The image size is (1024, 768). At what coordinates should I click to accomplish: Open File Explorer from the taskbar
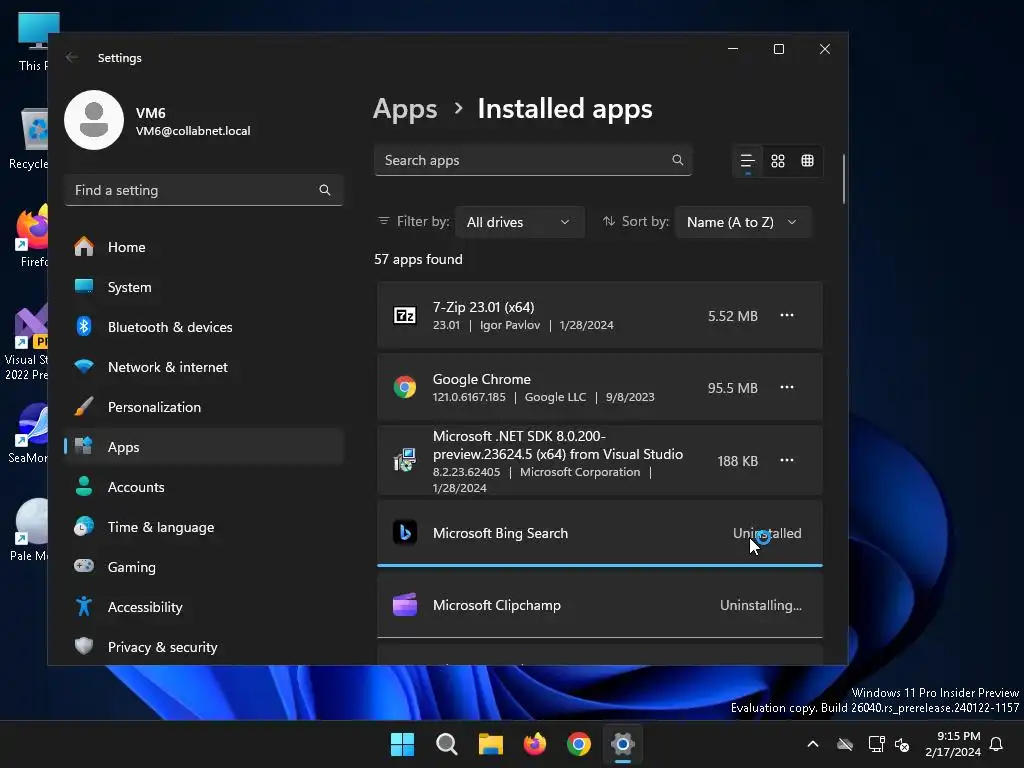pos(490,744)
